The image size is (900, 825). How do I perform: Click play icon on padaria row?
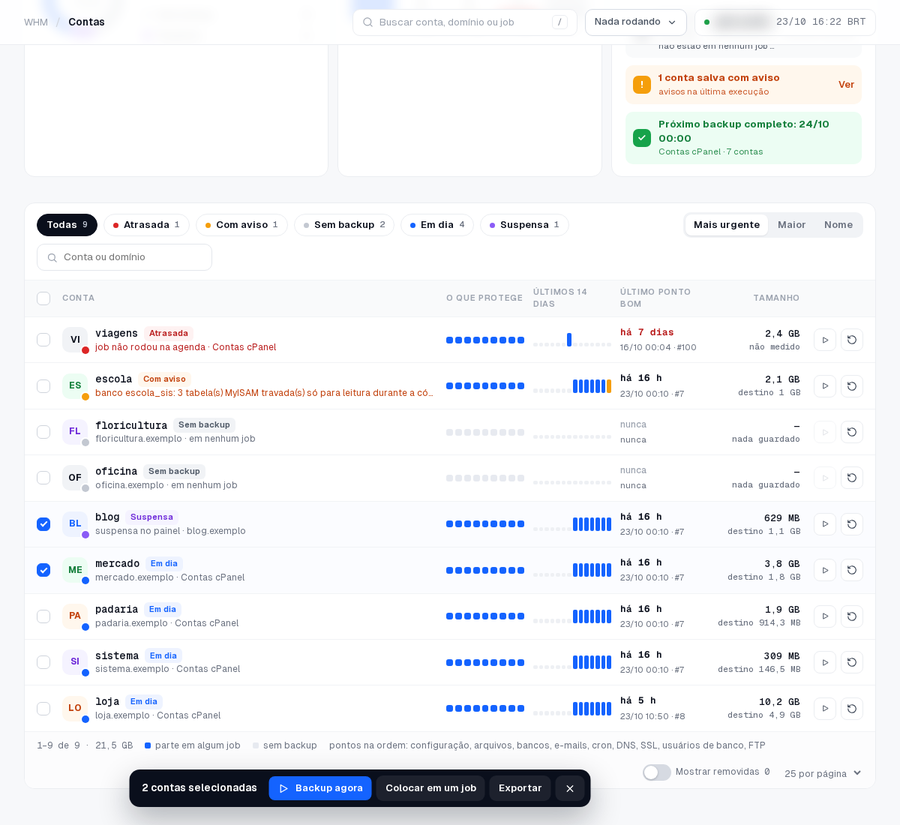click(825, 616)
